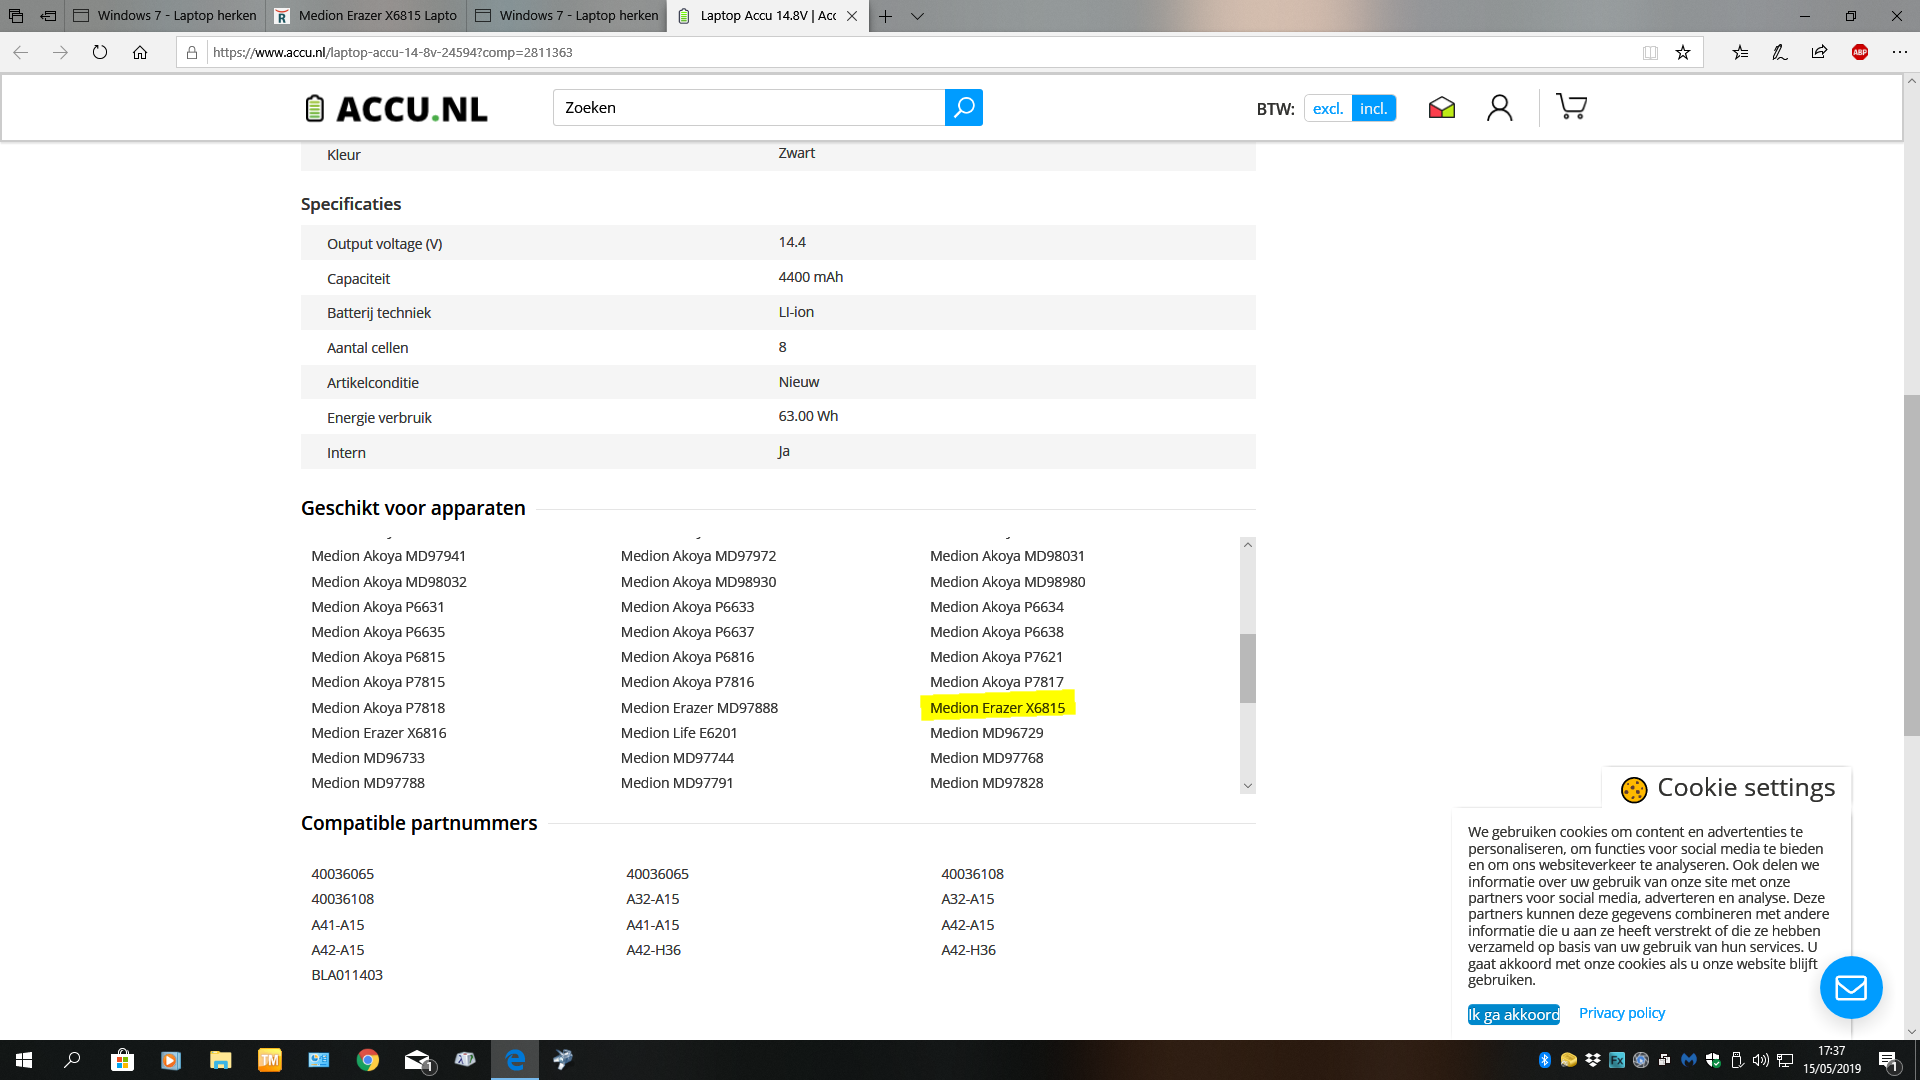Click the main page scrollbar thumb
This screenshot has height=1080, width=1920.
(x=1912, y=566)
